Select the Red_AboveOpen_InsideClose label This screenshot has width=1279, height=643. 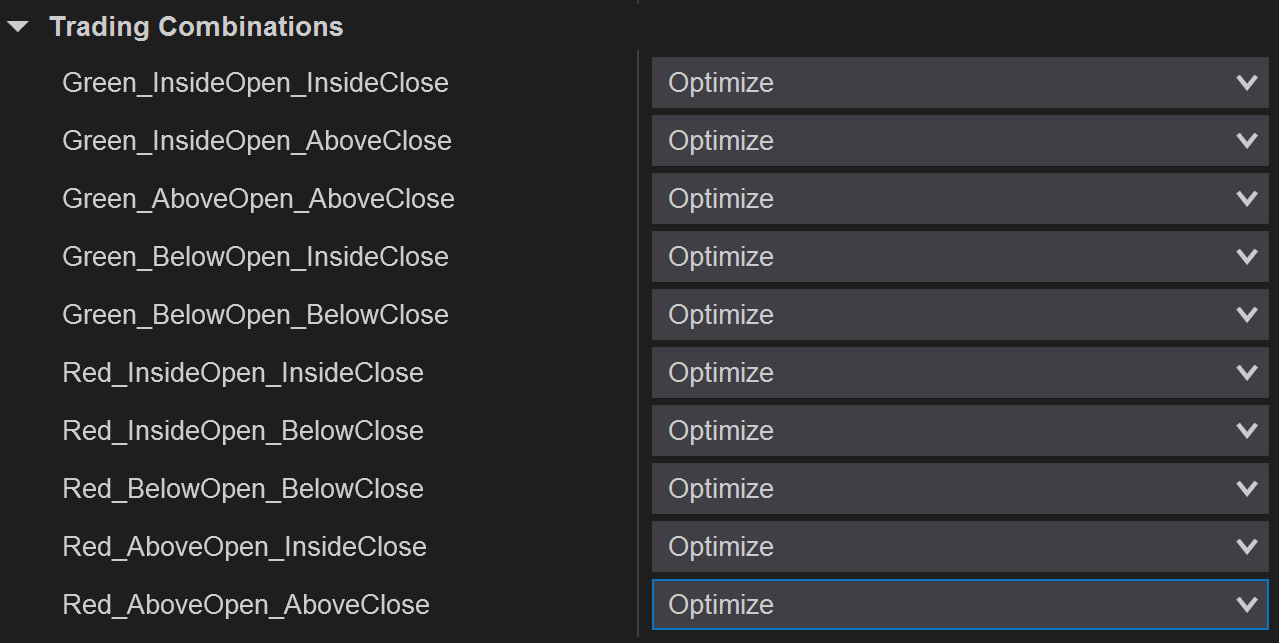point(244,547)
